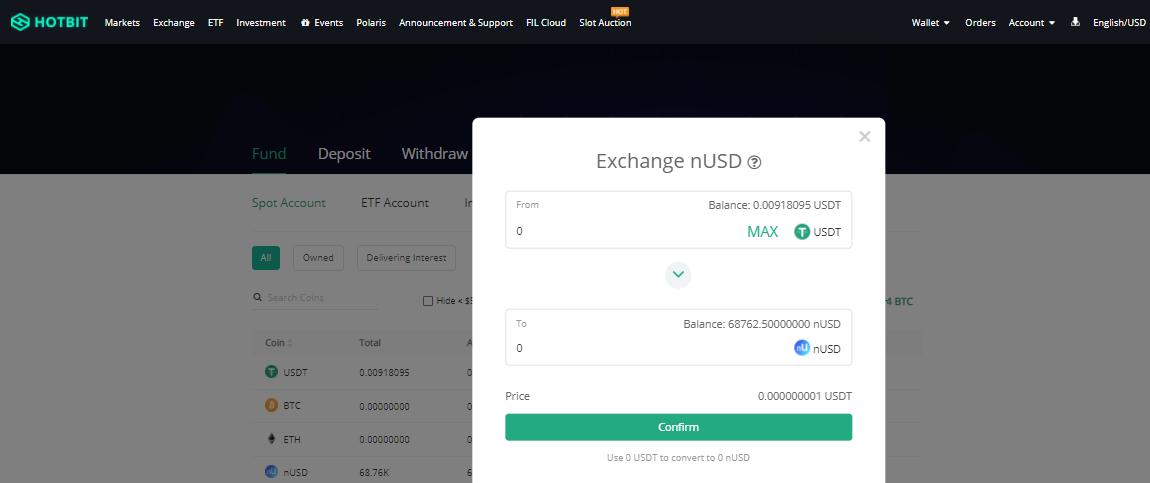Click the BTC total 0.00000000 cell

(x=384, y=406)
